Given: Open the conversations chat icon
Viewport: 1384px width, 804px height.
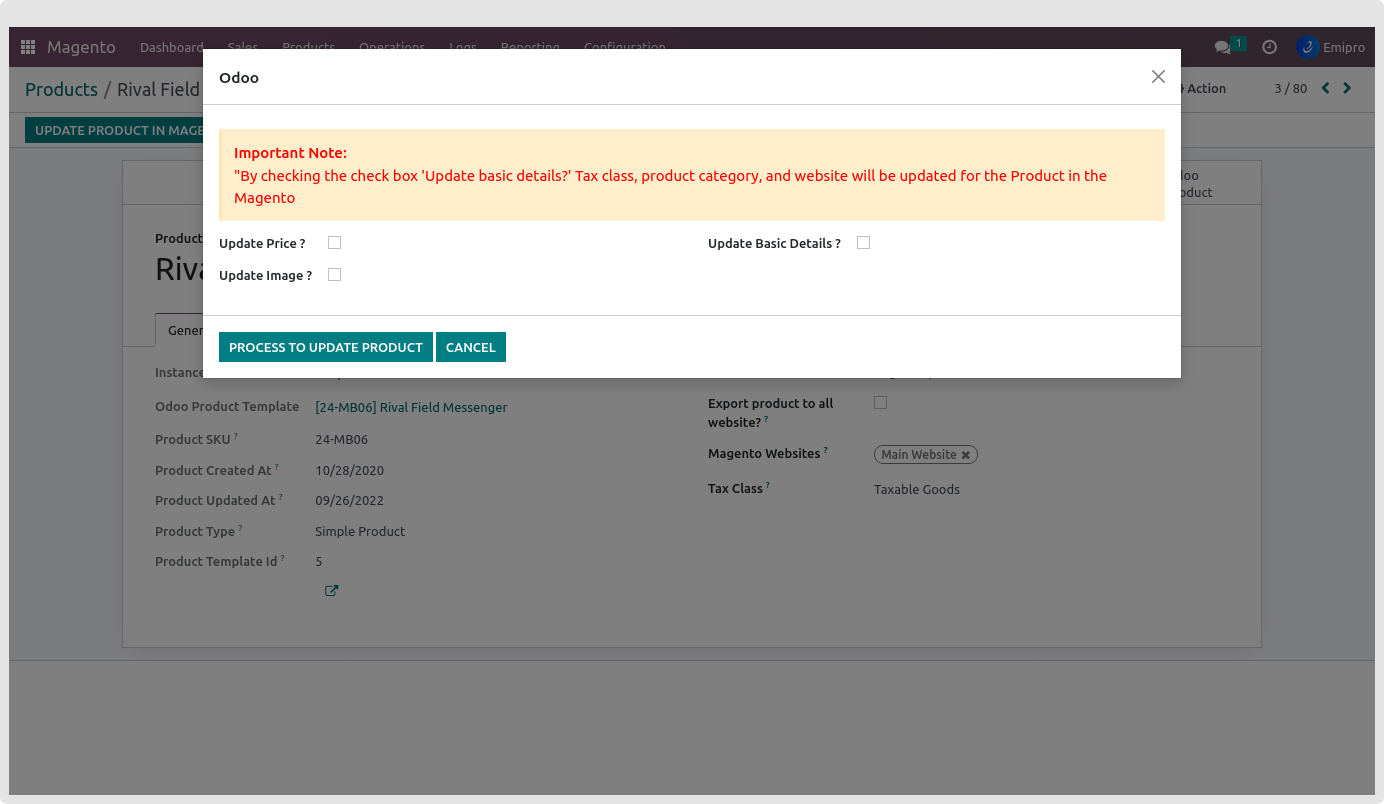Looking at the screenshot, I should click(1222, 47).
